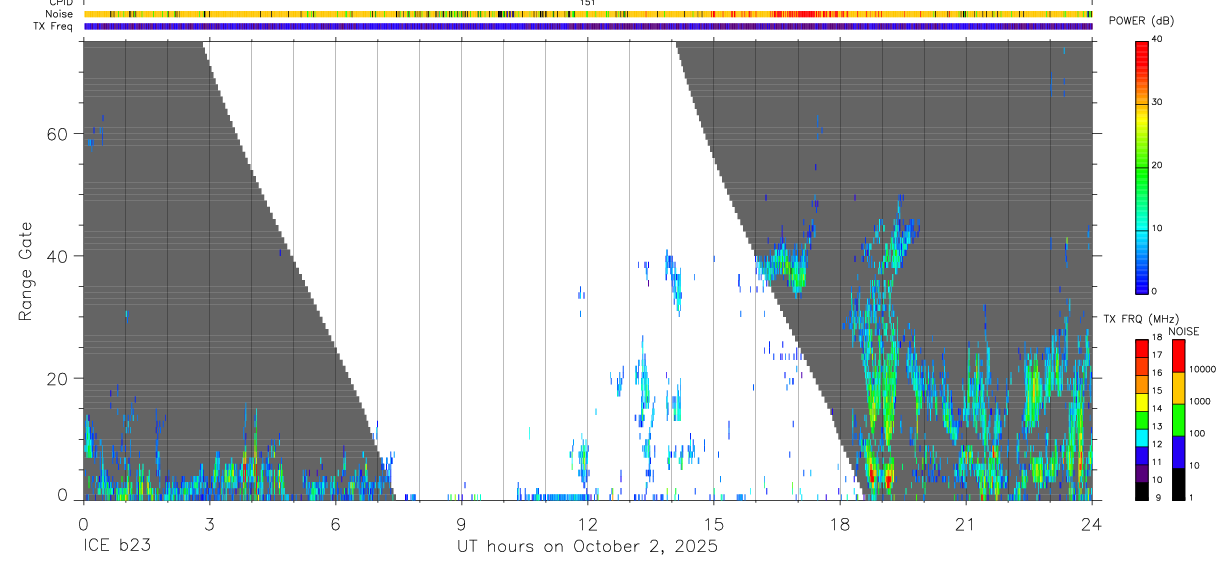Image resolution: width=1228 pixels, height=567 pixels.
Task: Click UT hours axis tick 24
Action: [x=1091, y=524]
